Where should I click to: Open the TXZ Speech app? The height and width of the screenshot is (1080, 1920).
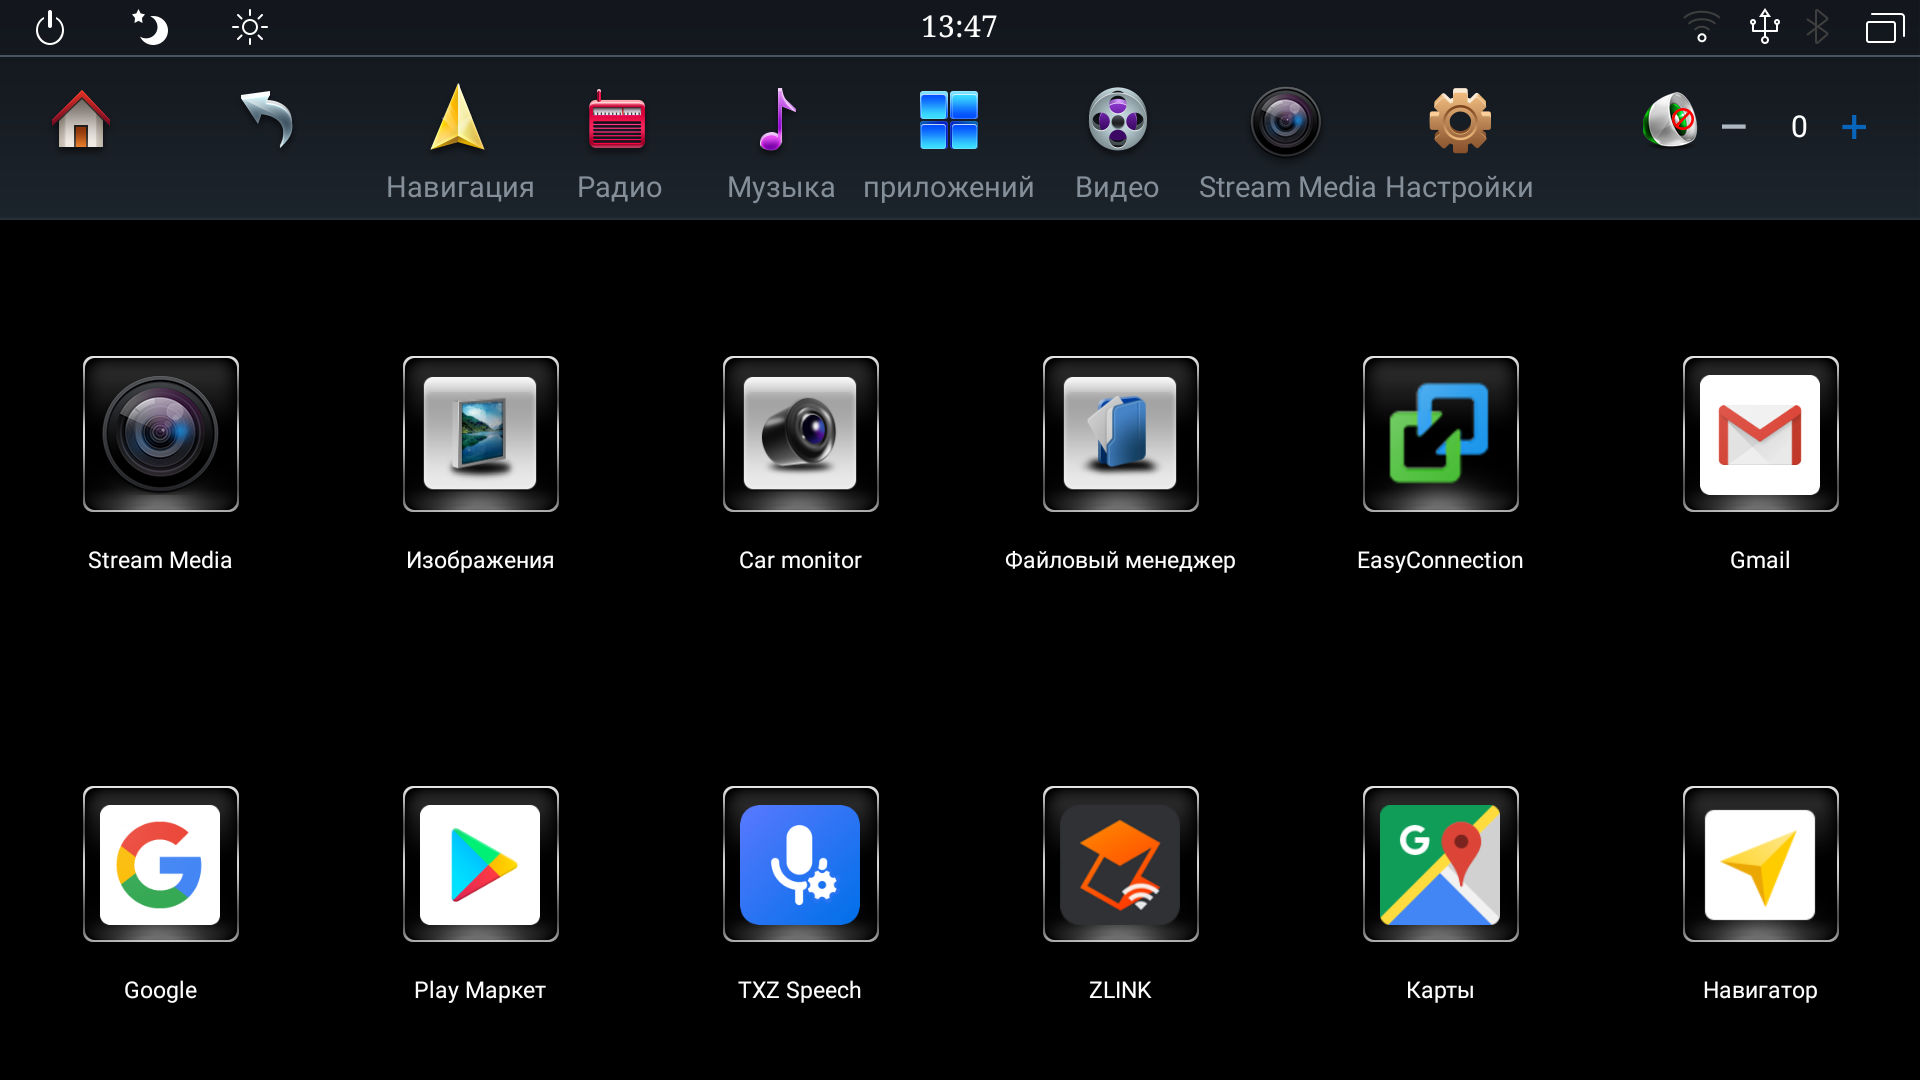801,864
